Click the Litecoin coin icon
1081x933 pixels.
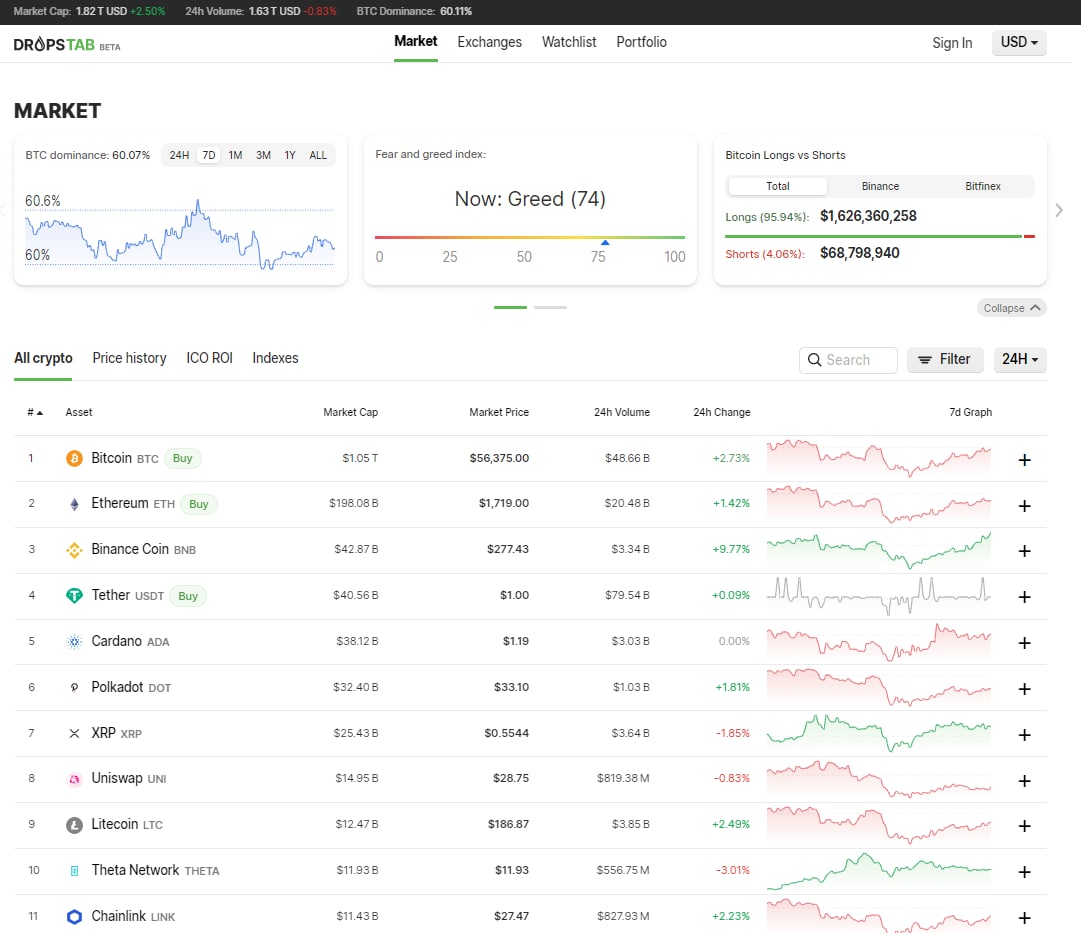[x=74, y=825]
